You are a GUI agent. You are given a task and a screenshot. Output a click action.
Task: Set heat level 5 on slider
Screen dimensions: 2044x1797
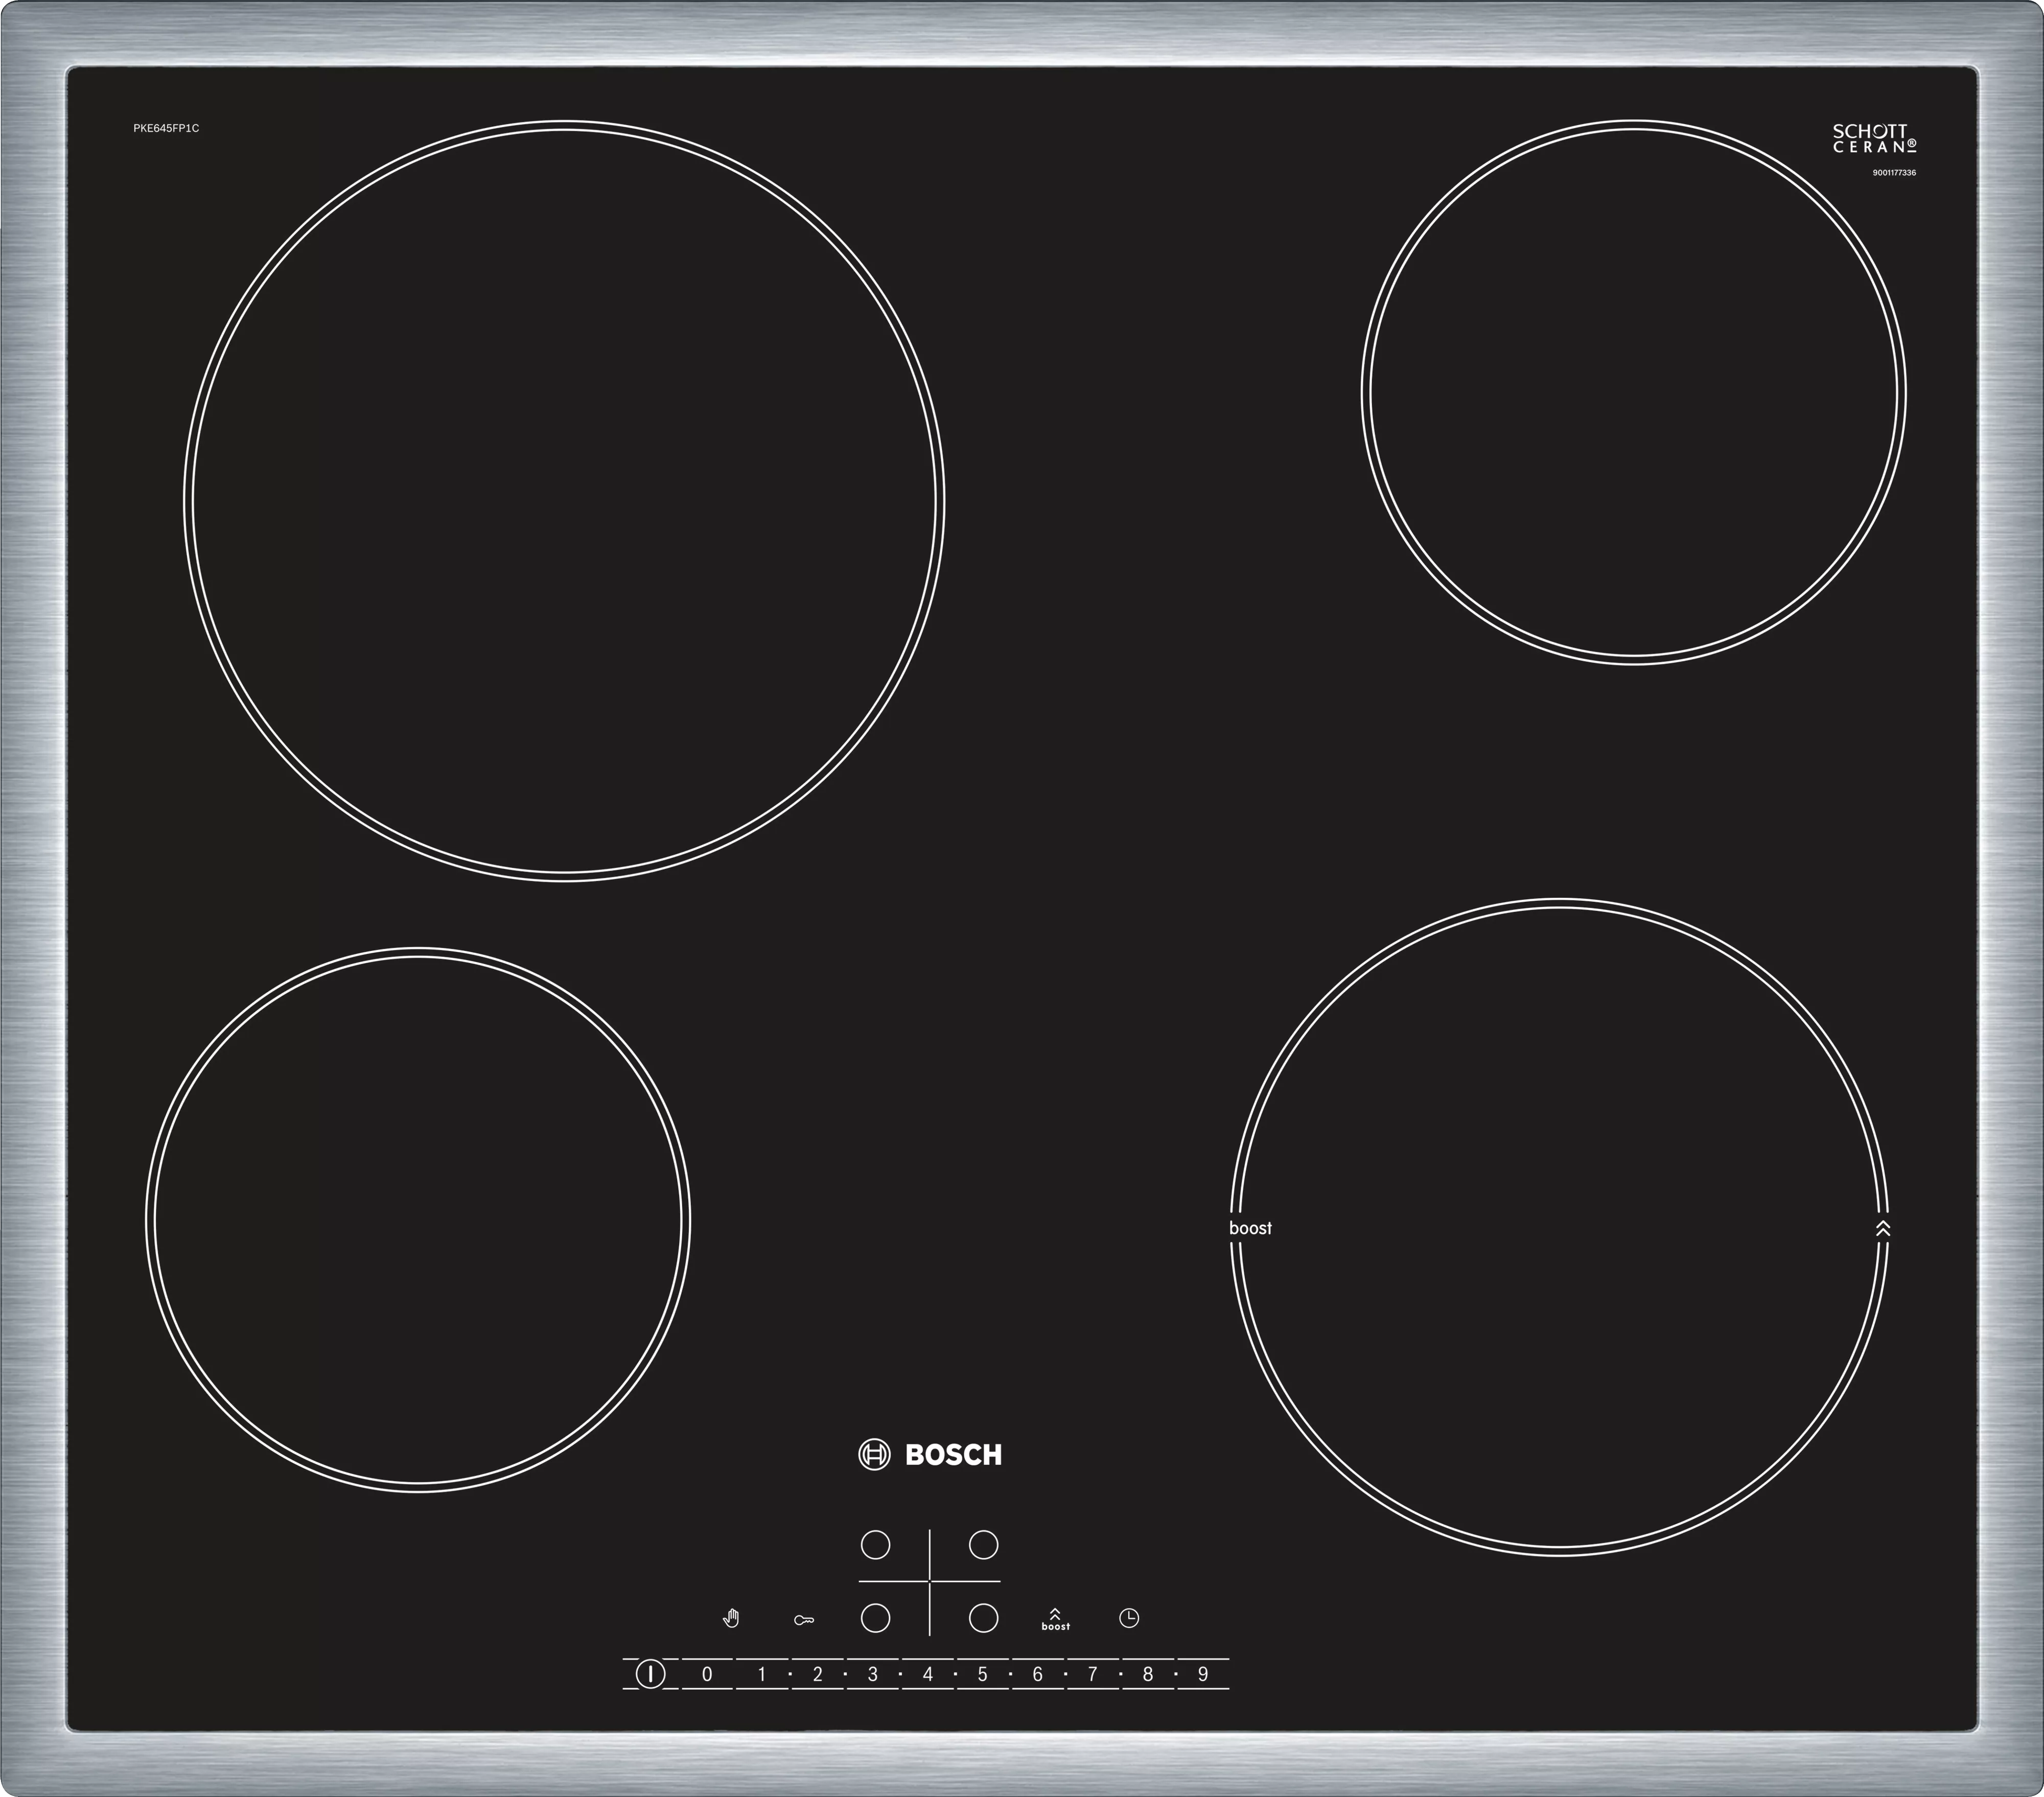click(x=982, y=1674)
